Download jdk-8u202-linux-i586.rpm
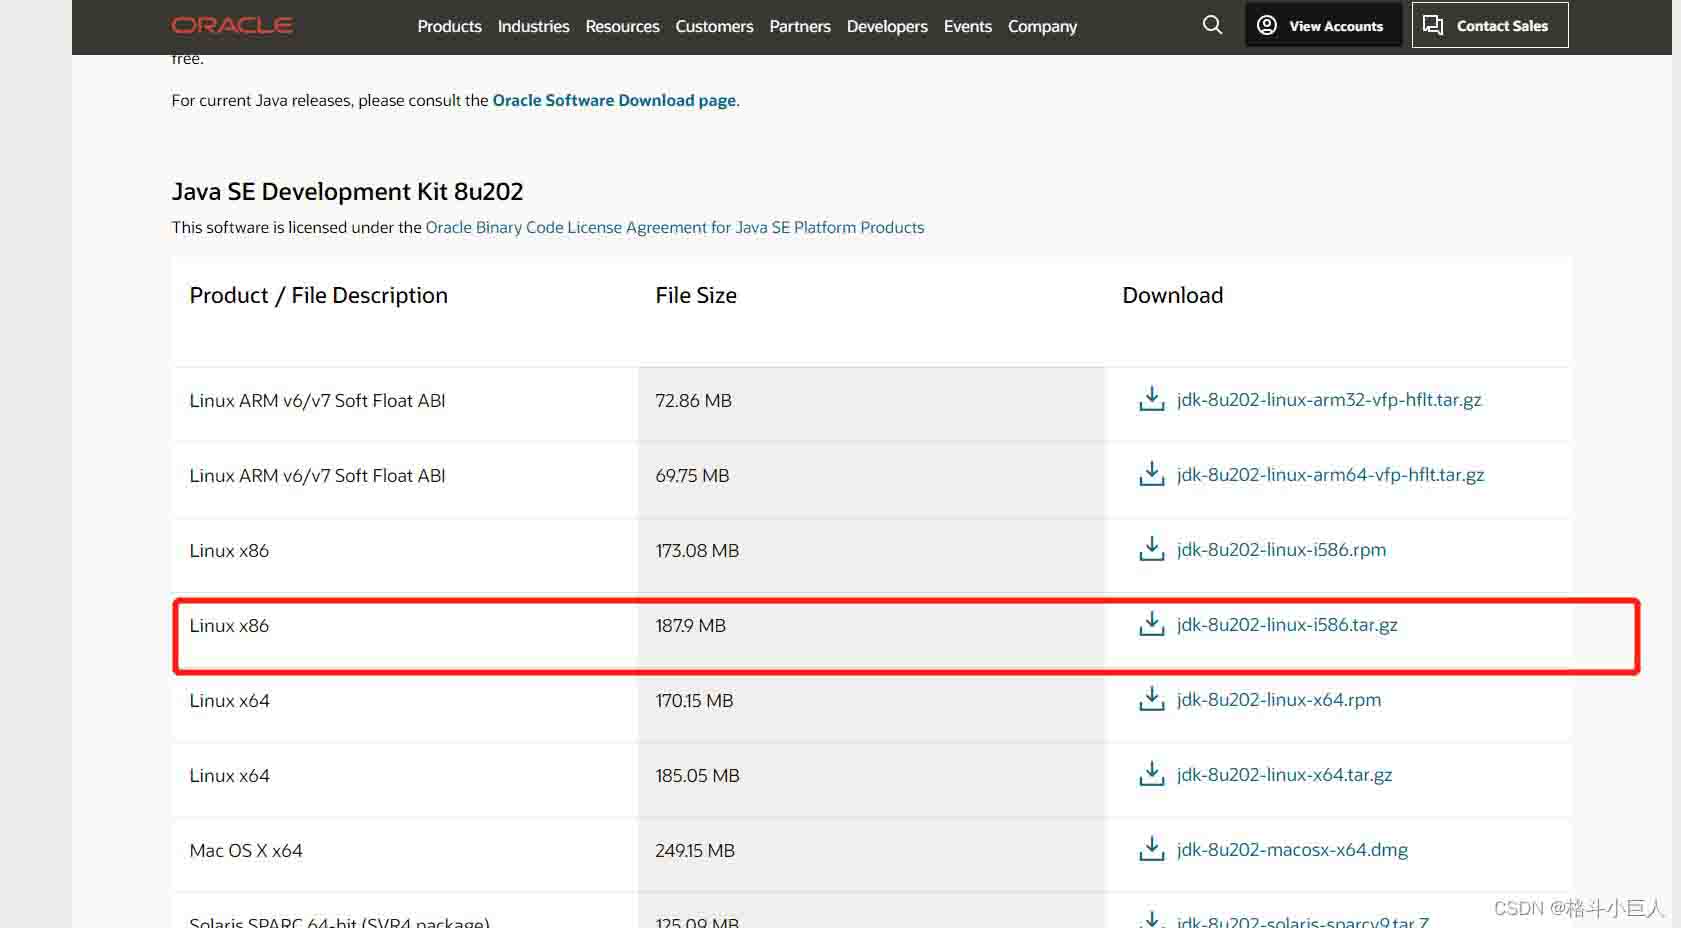Image resolution: width=1681 pixels, height=928 pixels. pos(1281,549)
